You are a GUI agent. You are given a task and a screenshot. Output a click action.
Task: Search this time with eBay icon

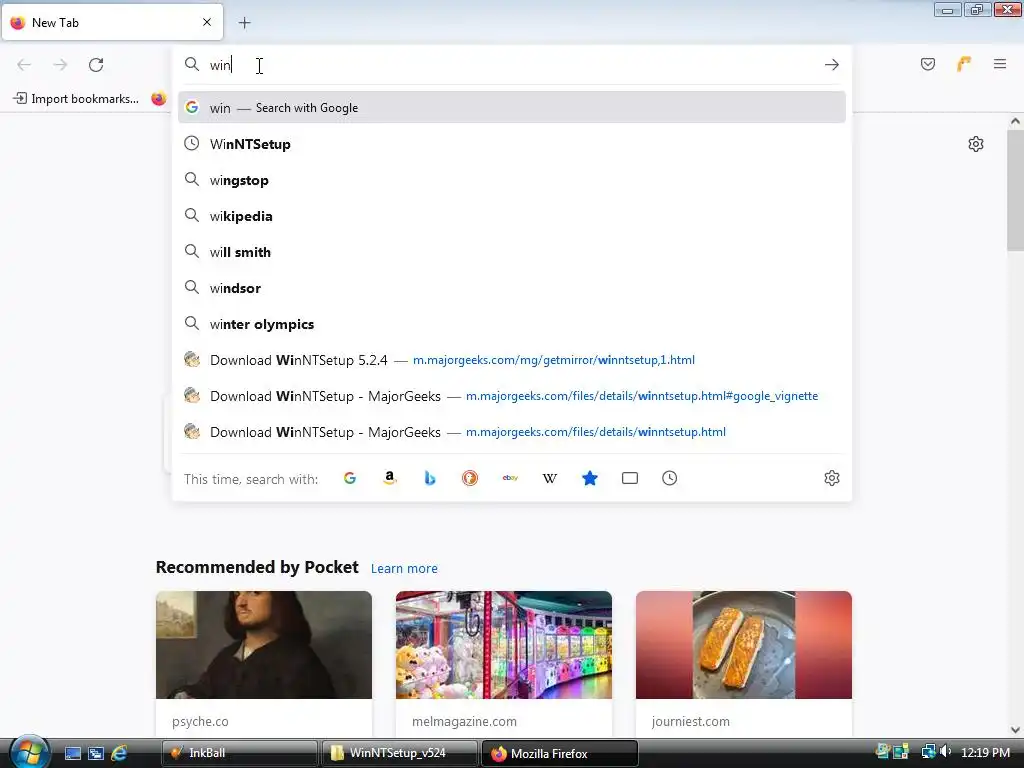(x=510, y=478)
